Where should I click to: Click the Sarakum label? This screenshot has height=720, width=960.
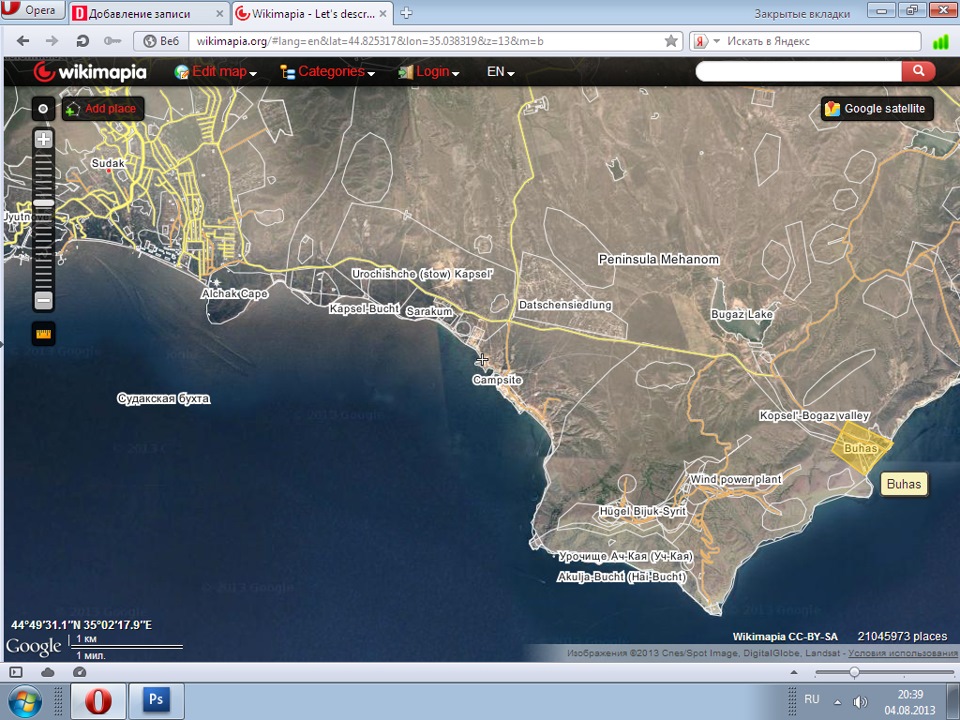pyautogui.click(x=429, y=312)
